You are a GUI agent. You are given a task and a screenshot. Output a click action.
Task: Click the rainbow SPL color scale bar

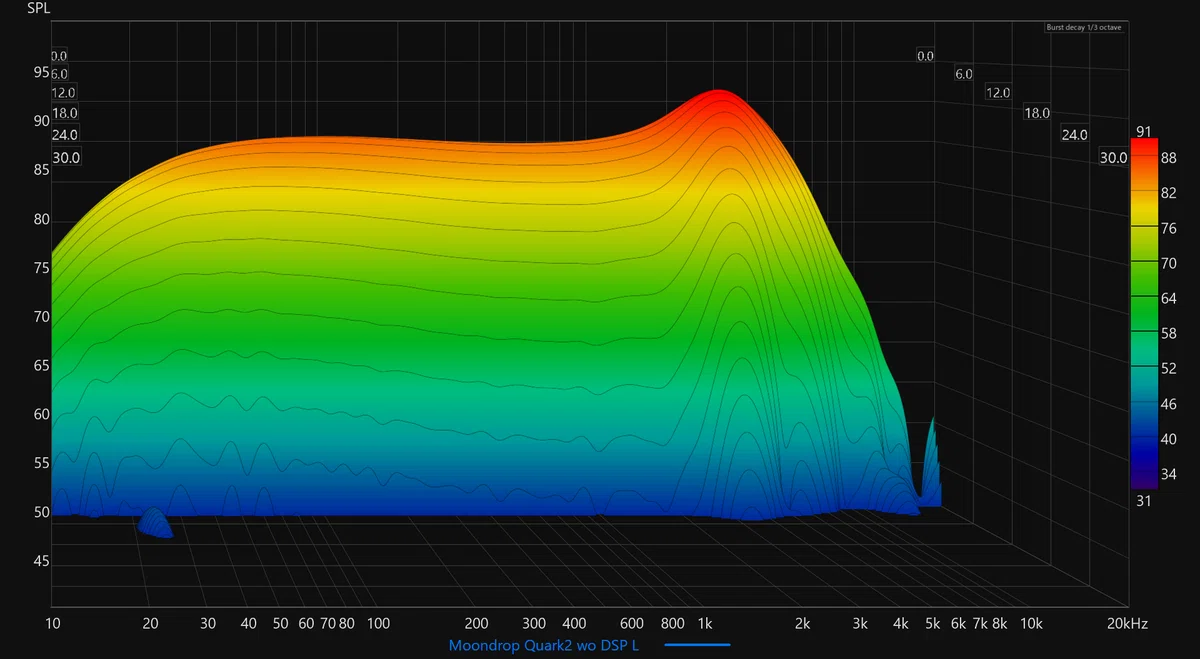(x=1143, y=313)
